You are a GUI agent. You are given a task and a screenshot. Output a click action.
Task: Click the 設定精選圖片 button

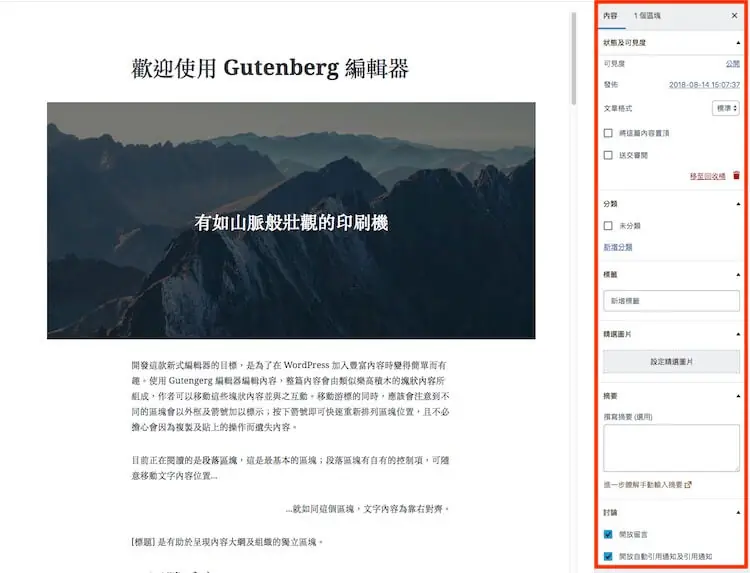pyautogui.click(x=671, y=362)
